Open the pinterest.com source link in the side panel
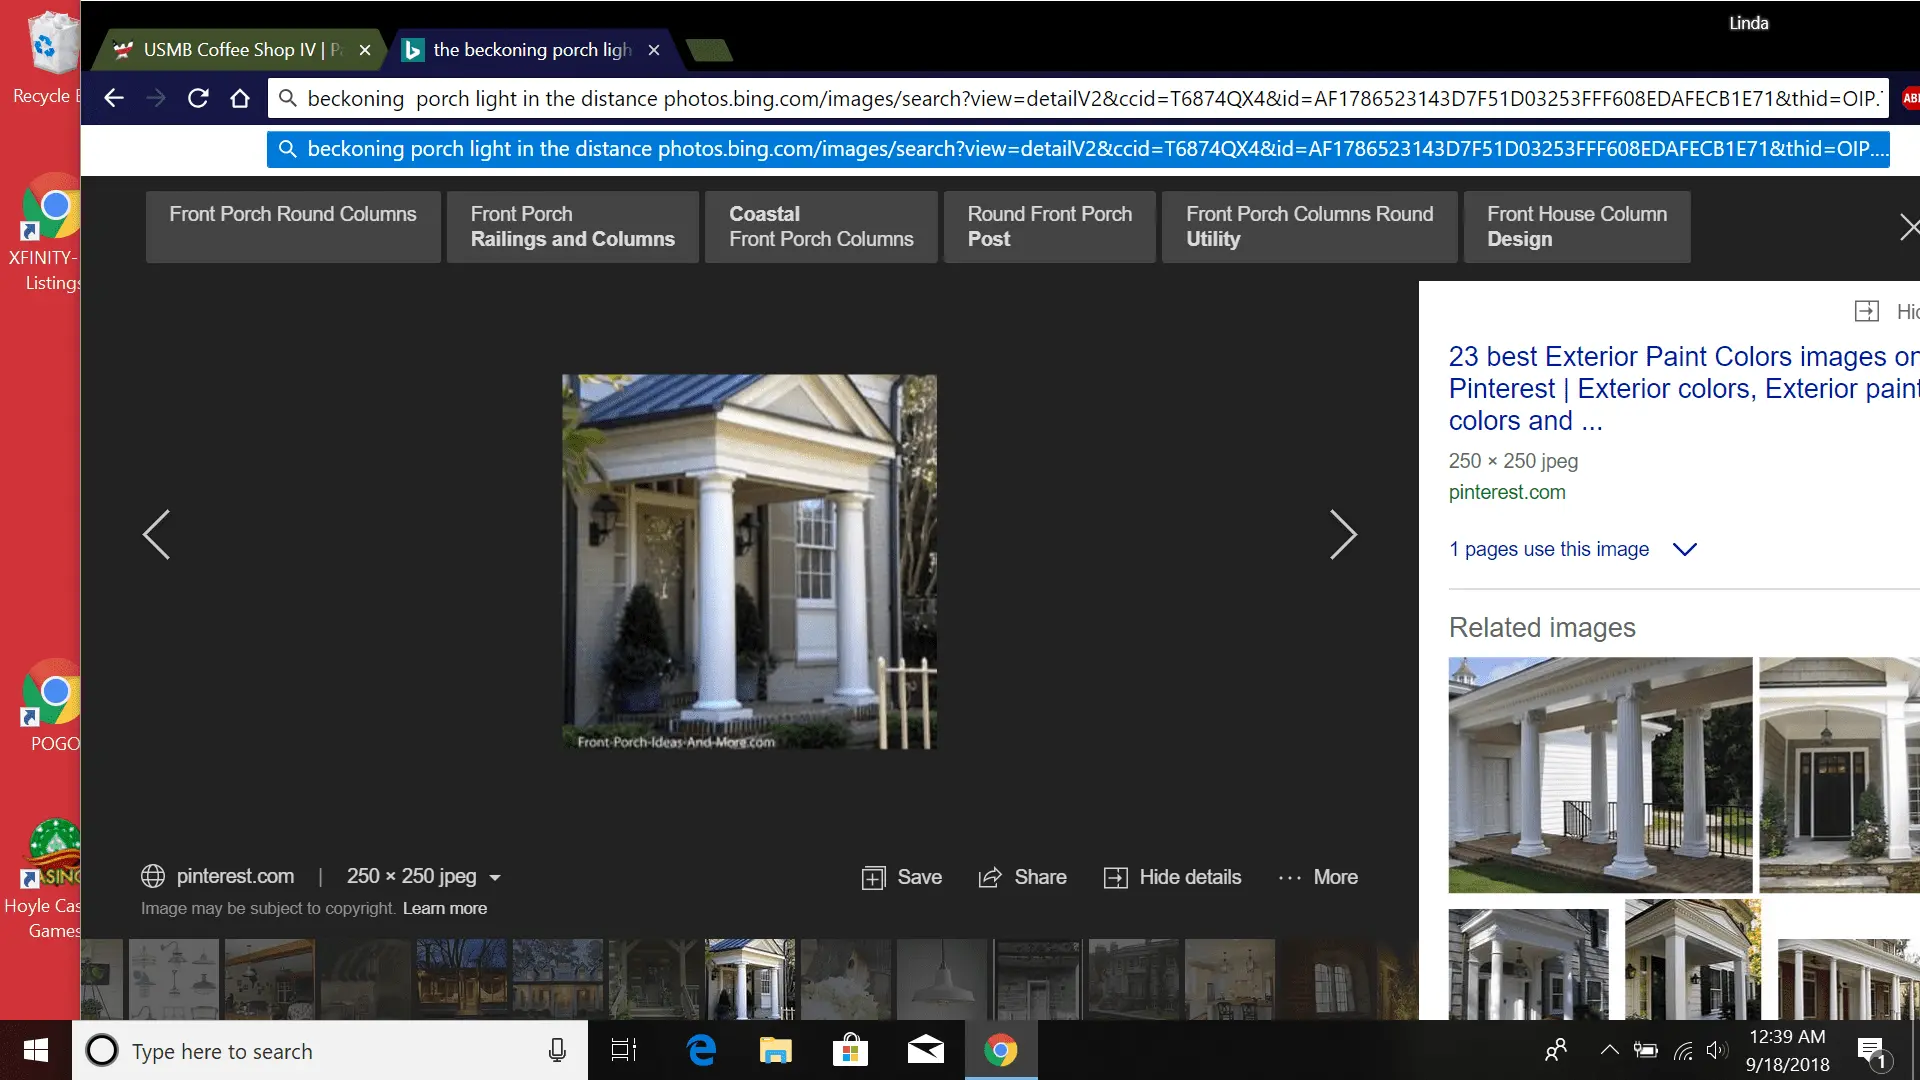 1506,492
